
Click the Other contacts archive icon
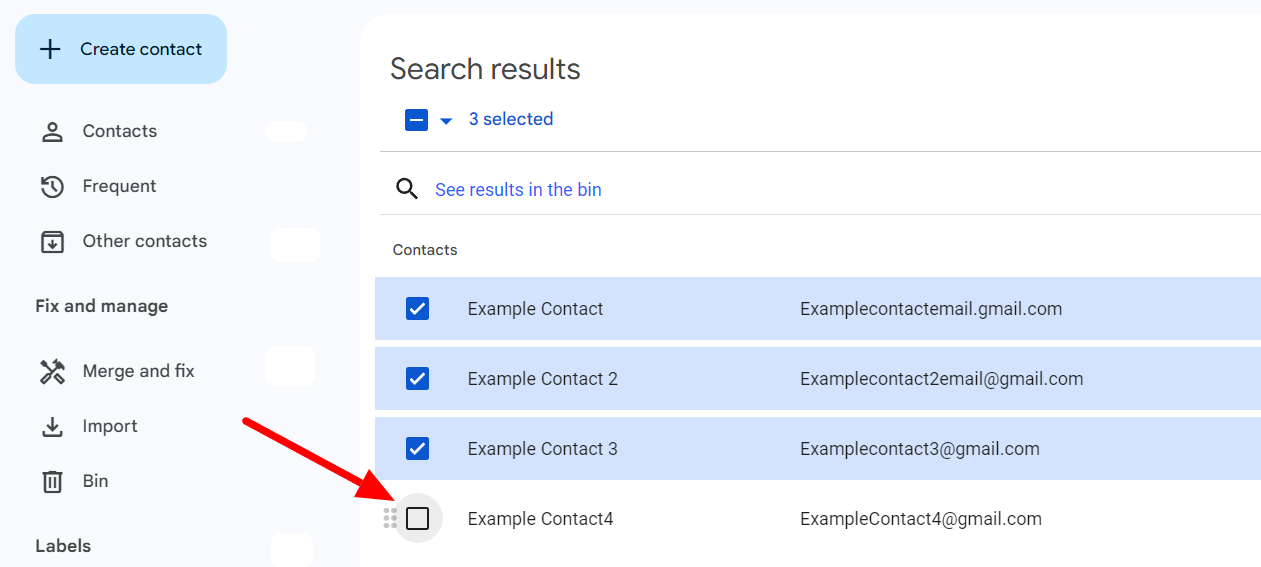pos(51,241)
